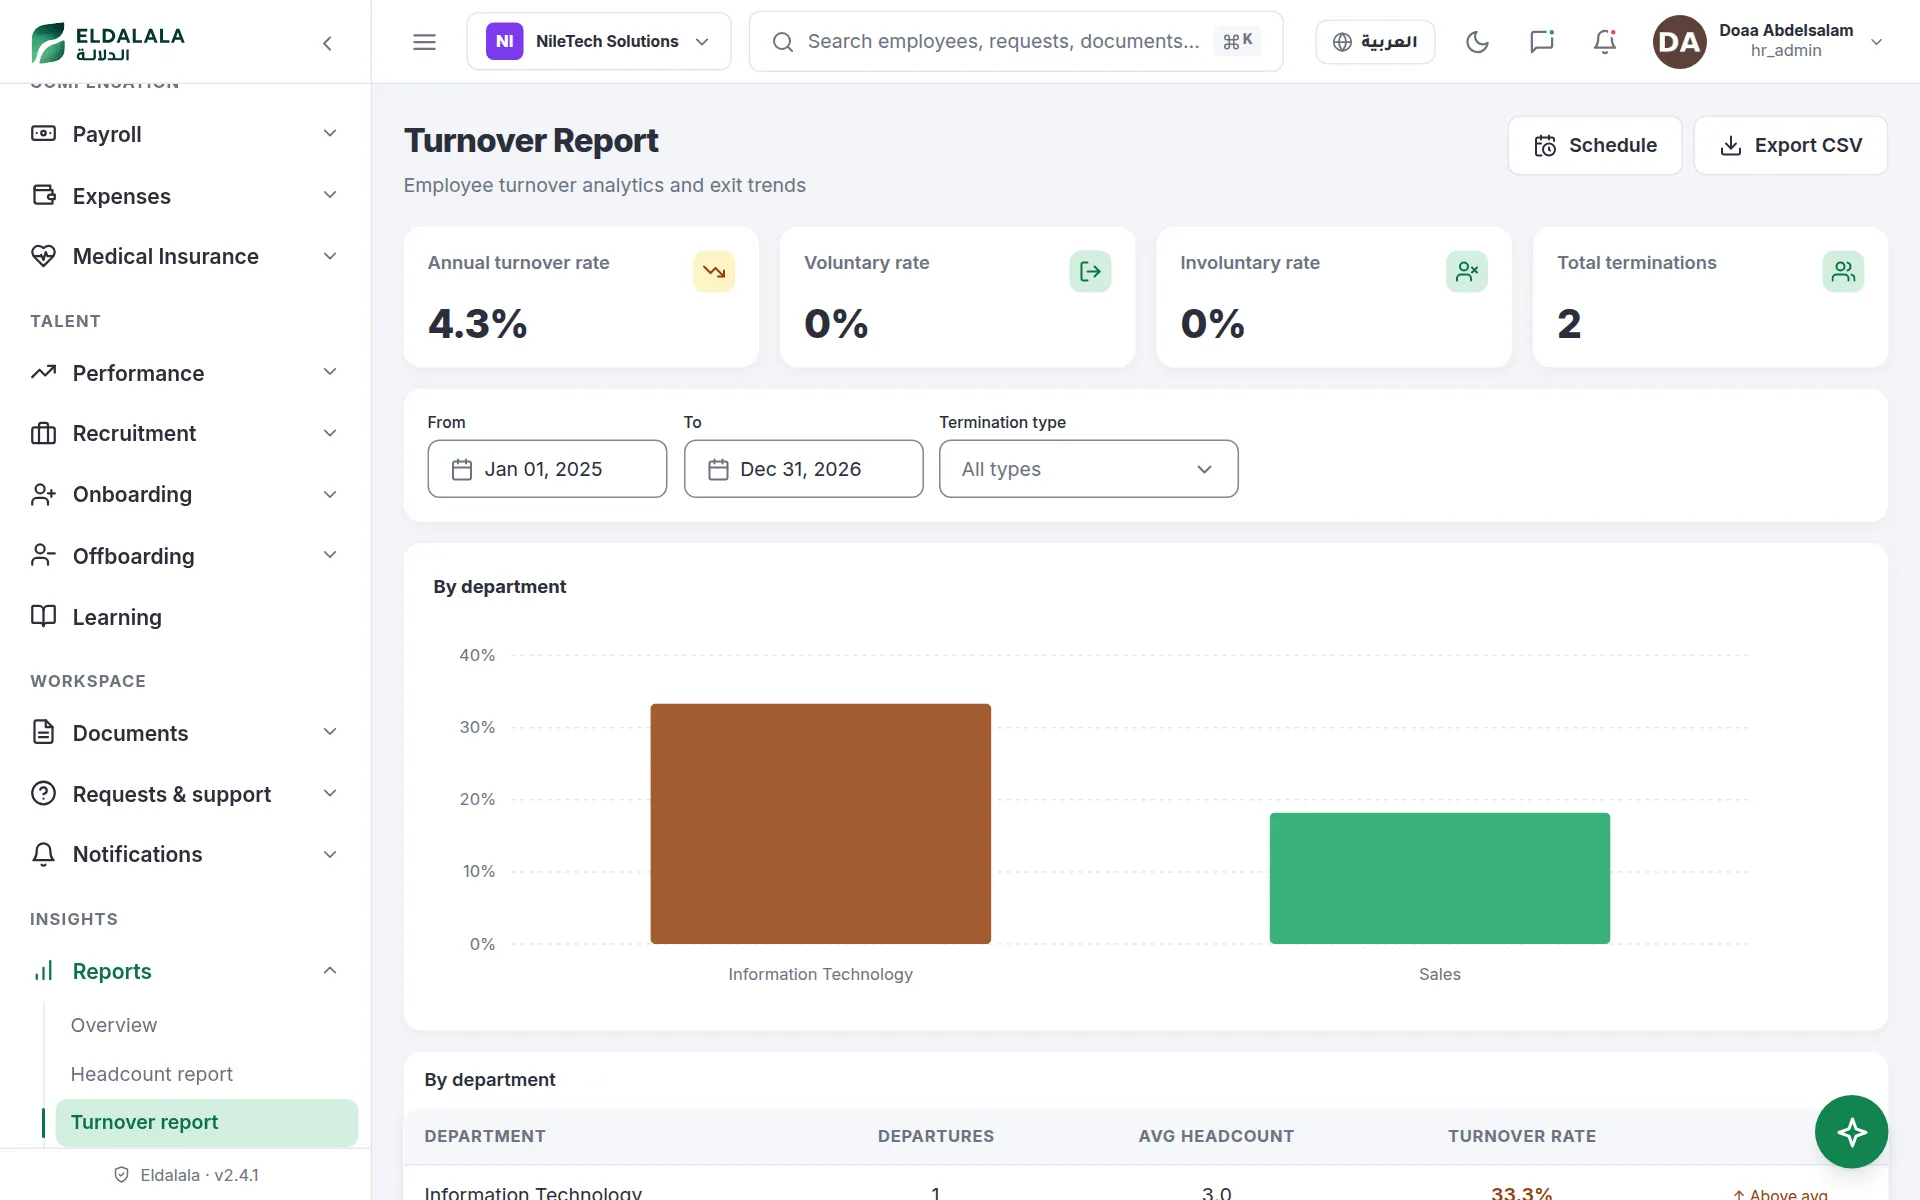Click the Documents file icon
This screenshot has height=1200, width=1920.
43,732
